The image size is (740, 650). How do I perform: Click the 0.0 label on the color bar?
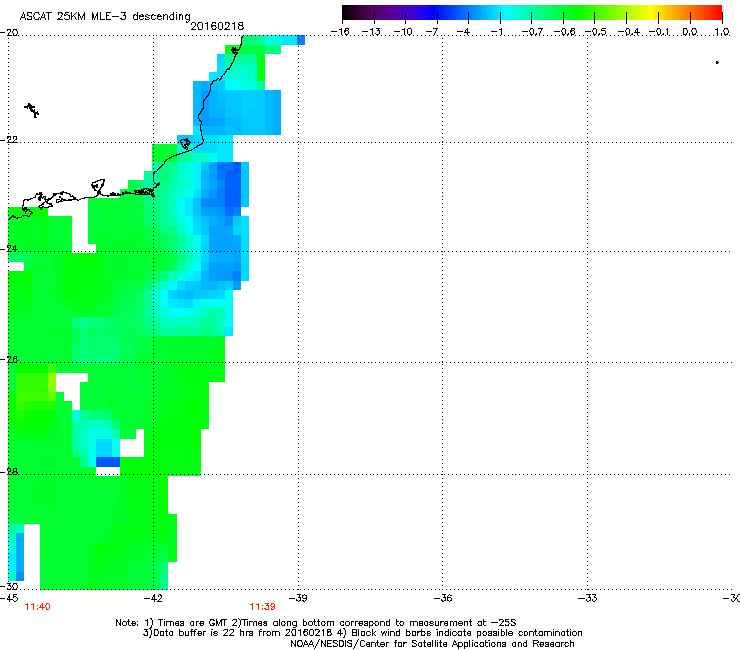click(690, 32)
